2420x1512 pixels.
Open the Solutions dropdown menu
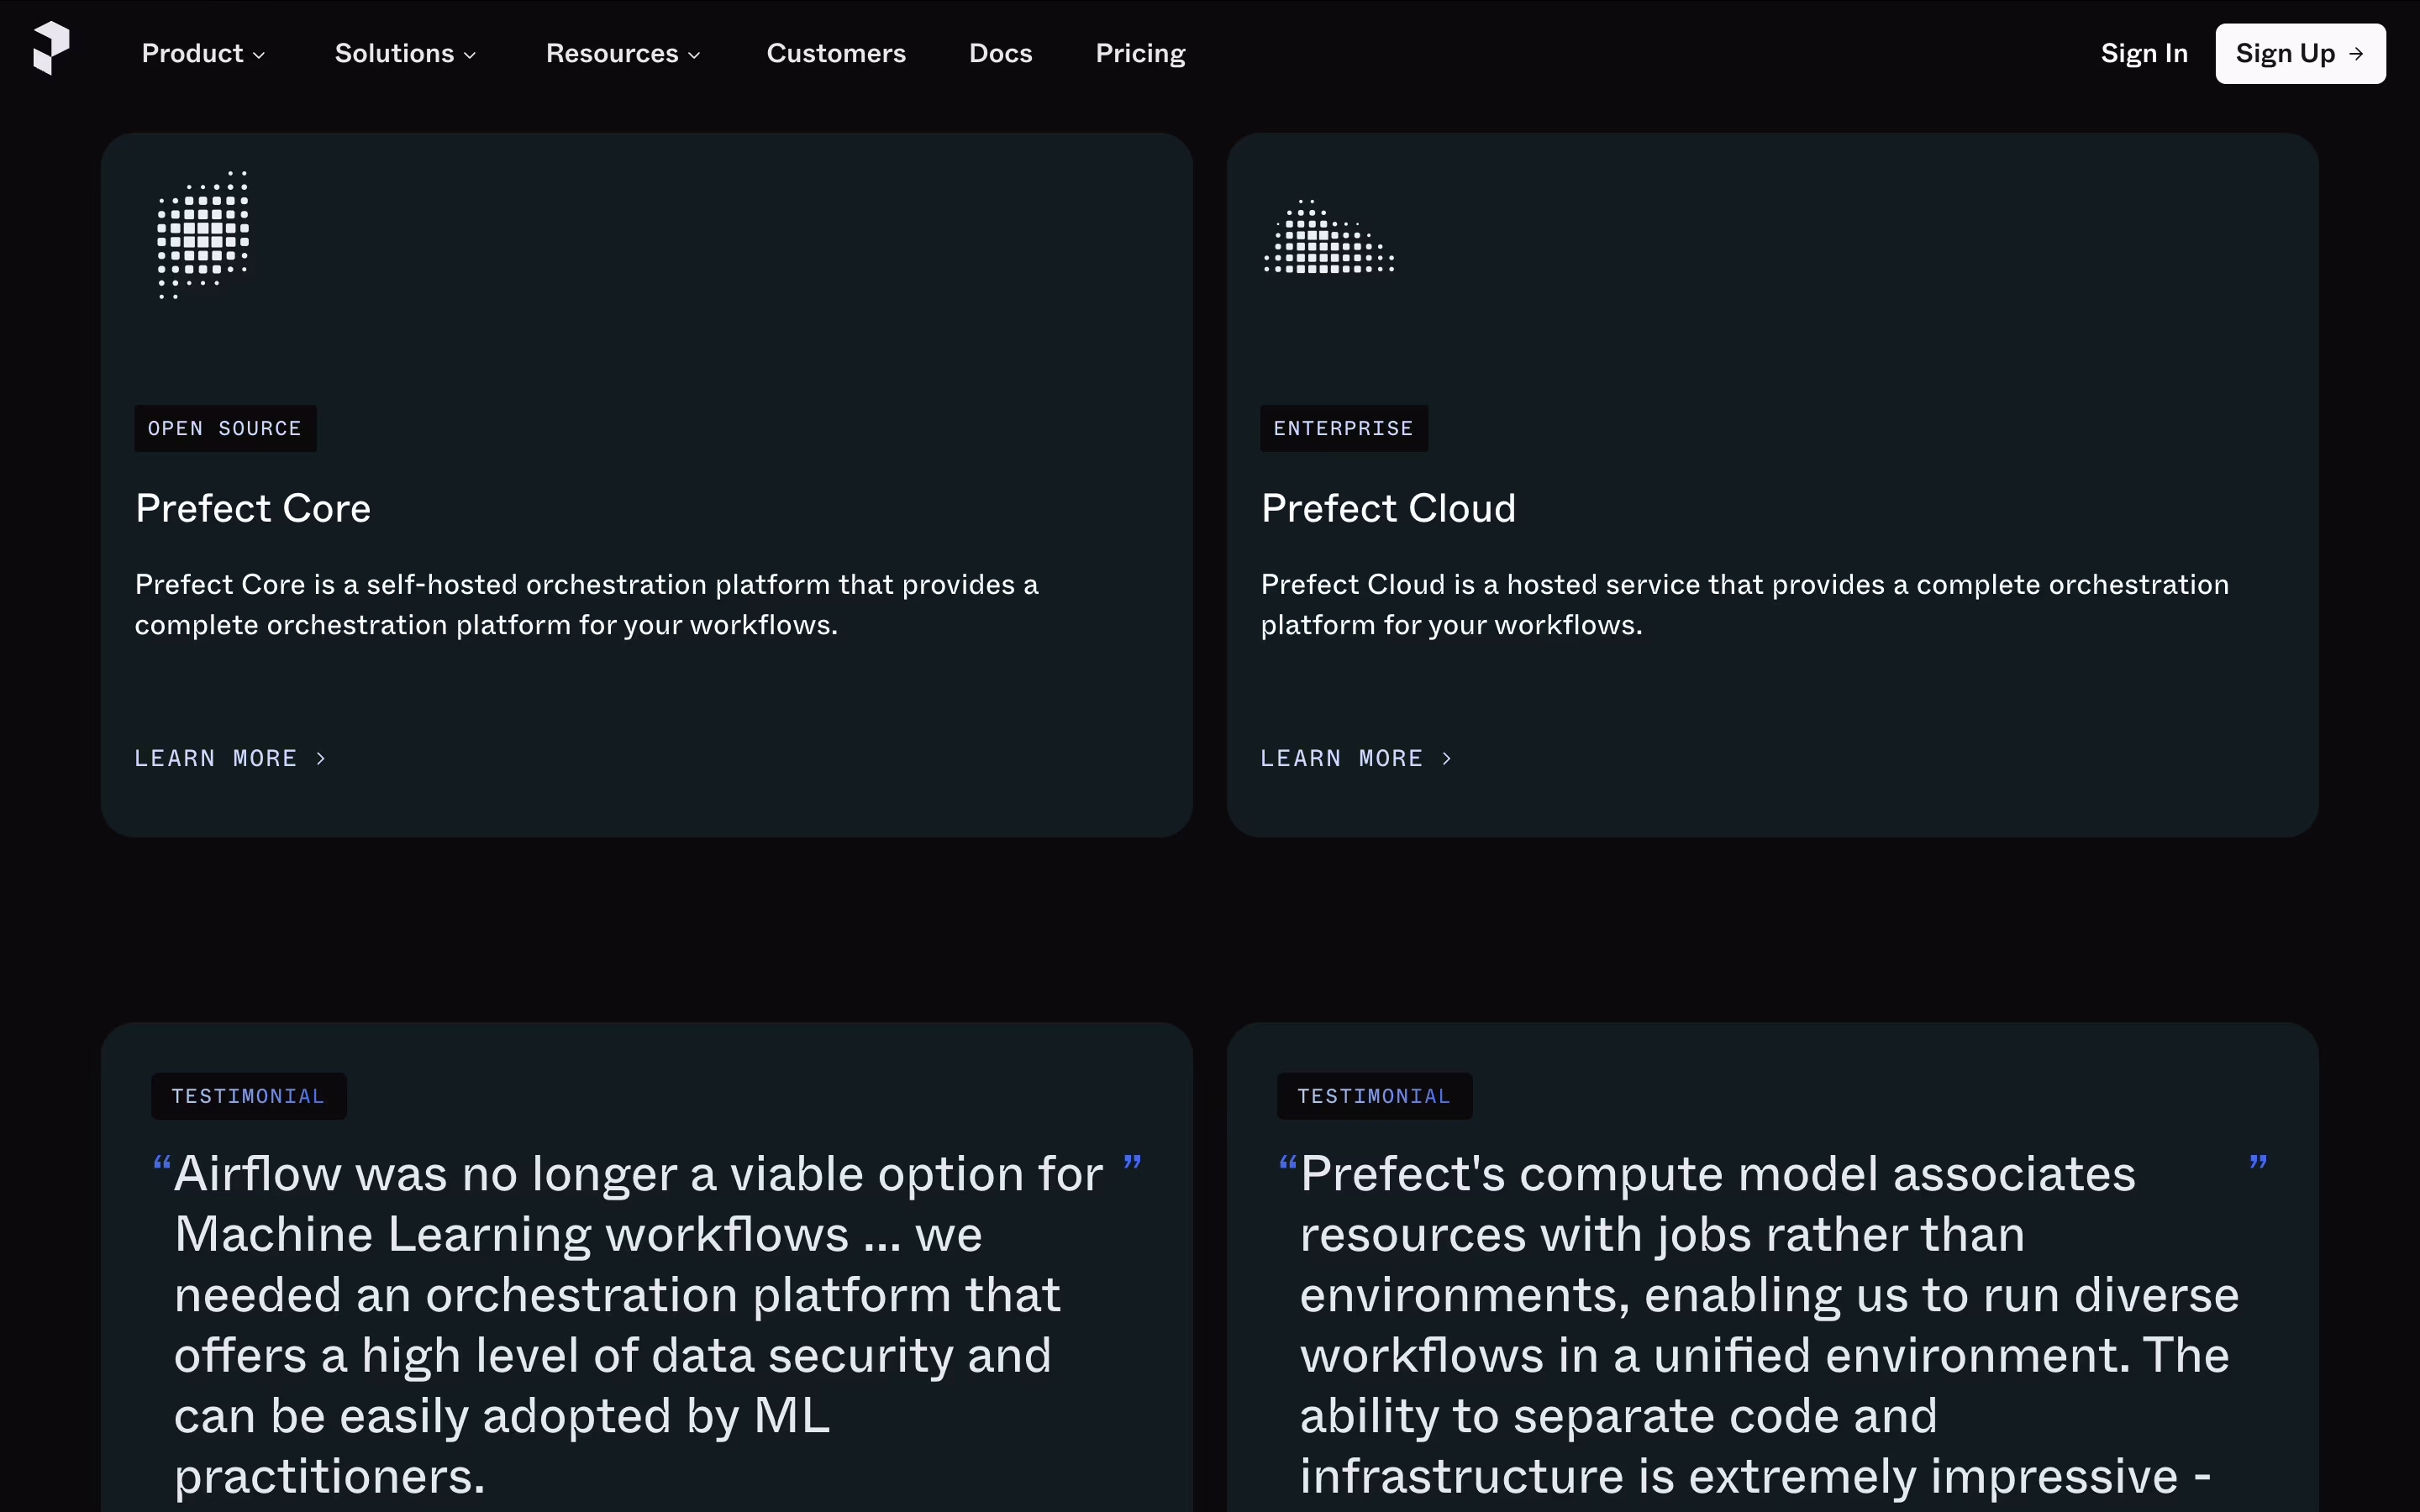pyautogui.click(x=405, y=54)
